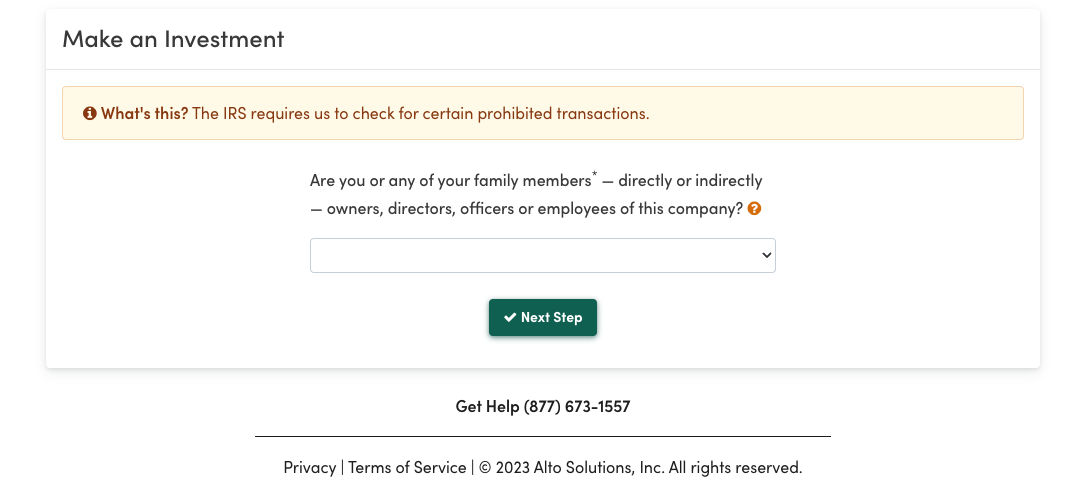This screenshot has width=1078, height=491.
Task: Click "All rights reserved" footer text
Action: point(735,468)
